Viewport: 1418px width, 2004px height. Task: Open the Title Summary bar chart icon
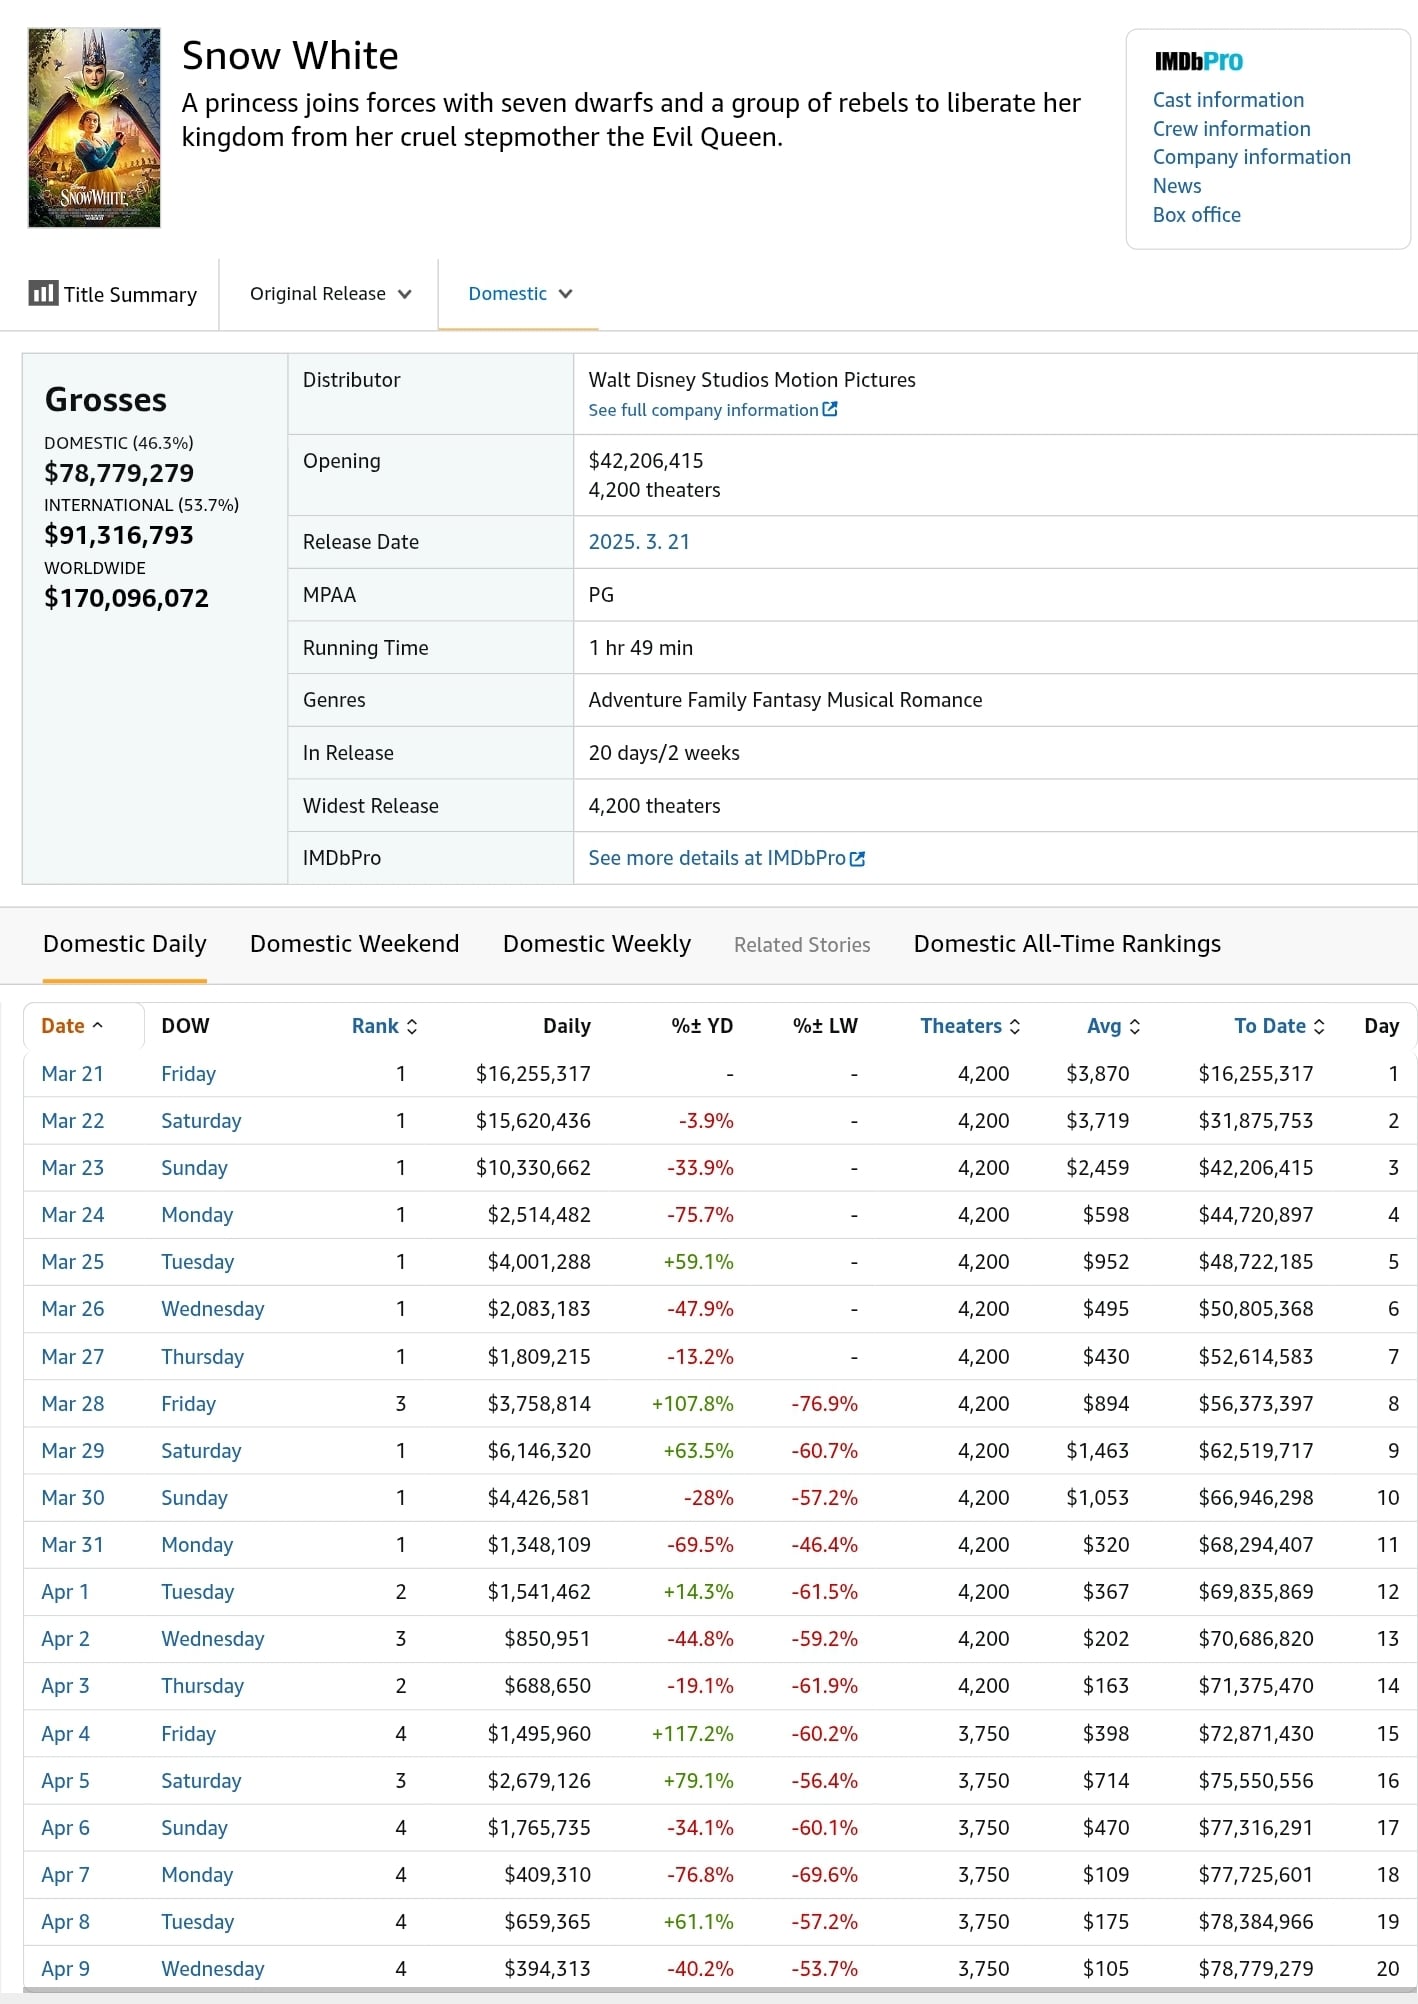pyautogui.click(x=43, y=293)
